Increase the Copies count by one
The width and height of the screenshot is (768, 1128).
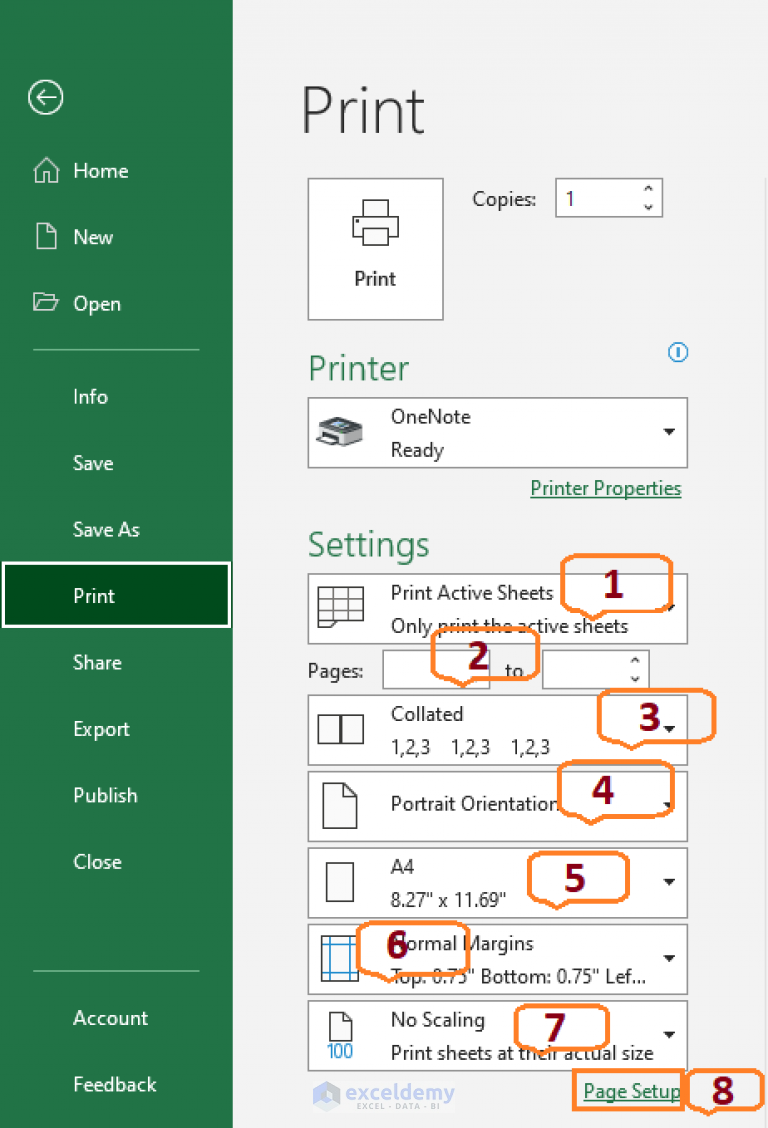click(x=648, y=188)
